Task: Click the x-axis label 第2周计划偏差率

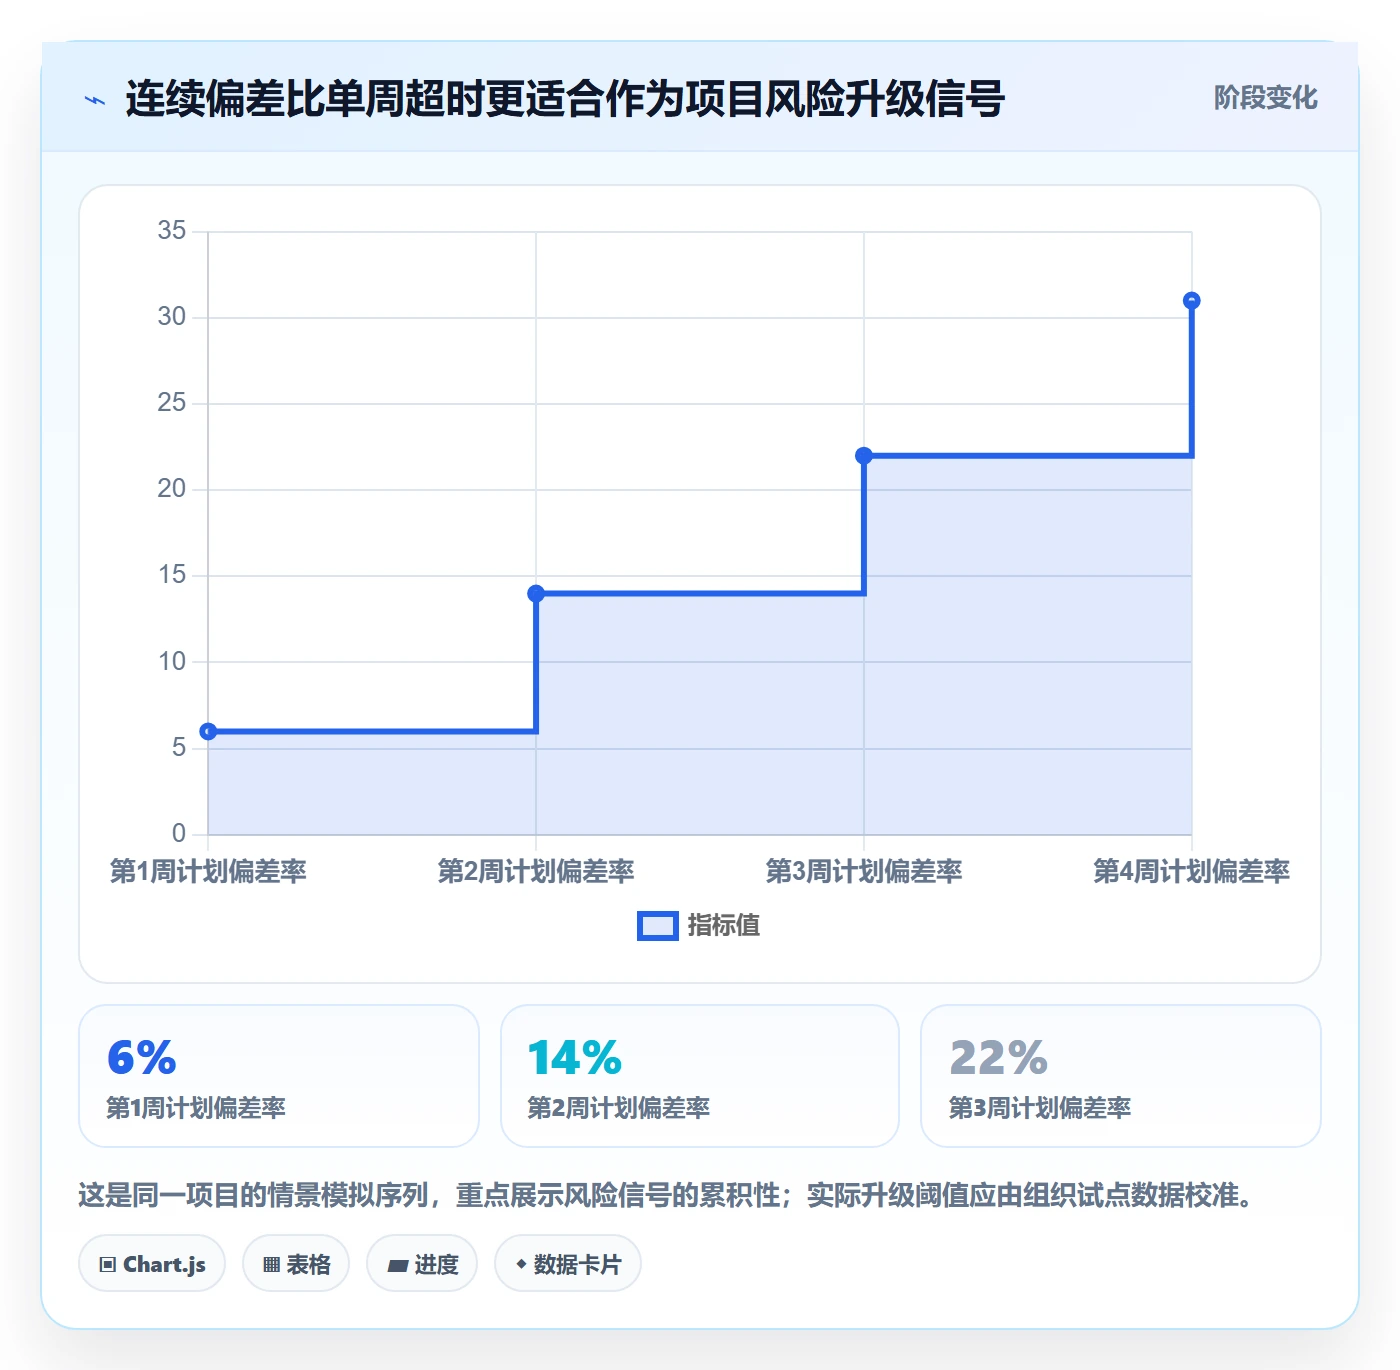Action: click(536, 872)
